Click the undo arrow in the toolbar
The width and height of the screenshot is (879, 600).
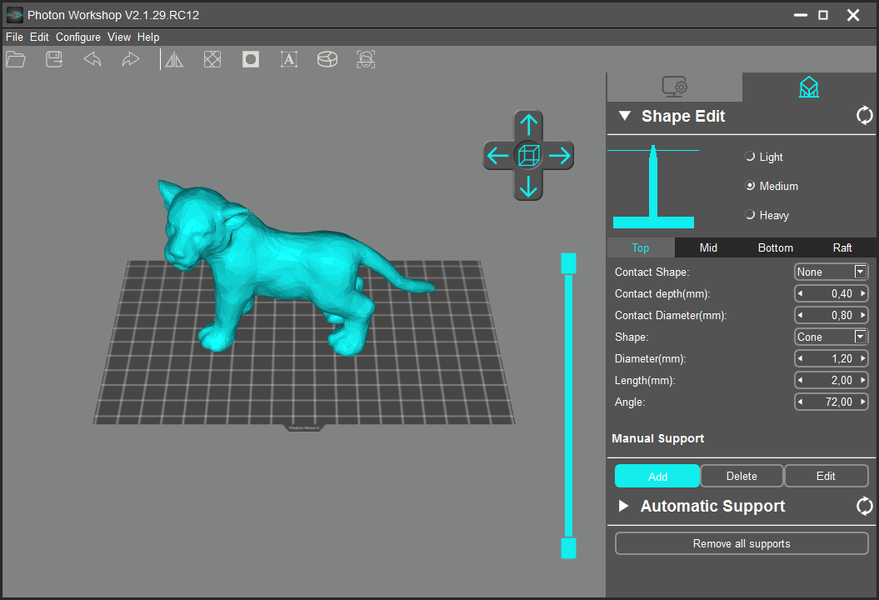pos(92,60)
